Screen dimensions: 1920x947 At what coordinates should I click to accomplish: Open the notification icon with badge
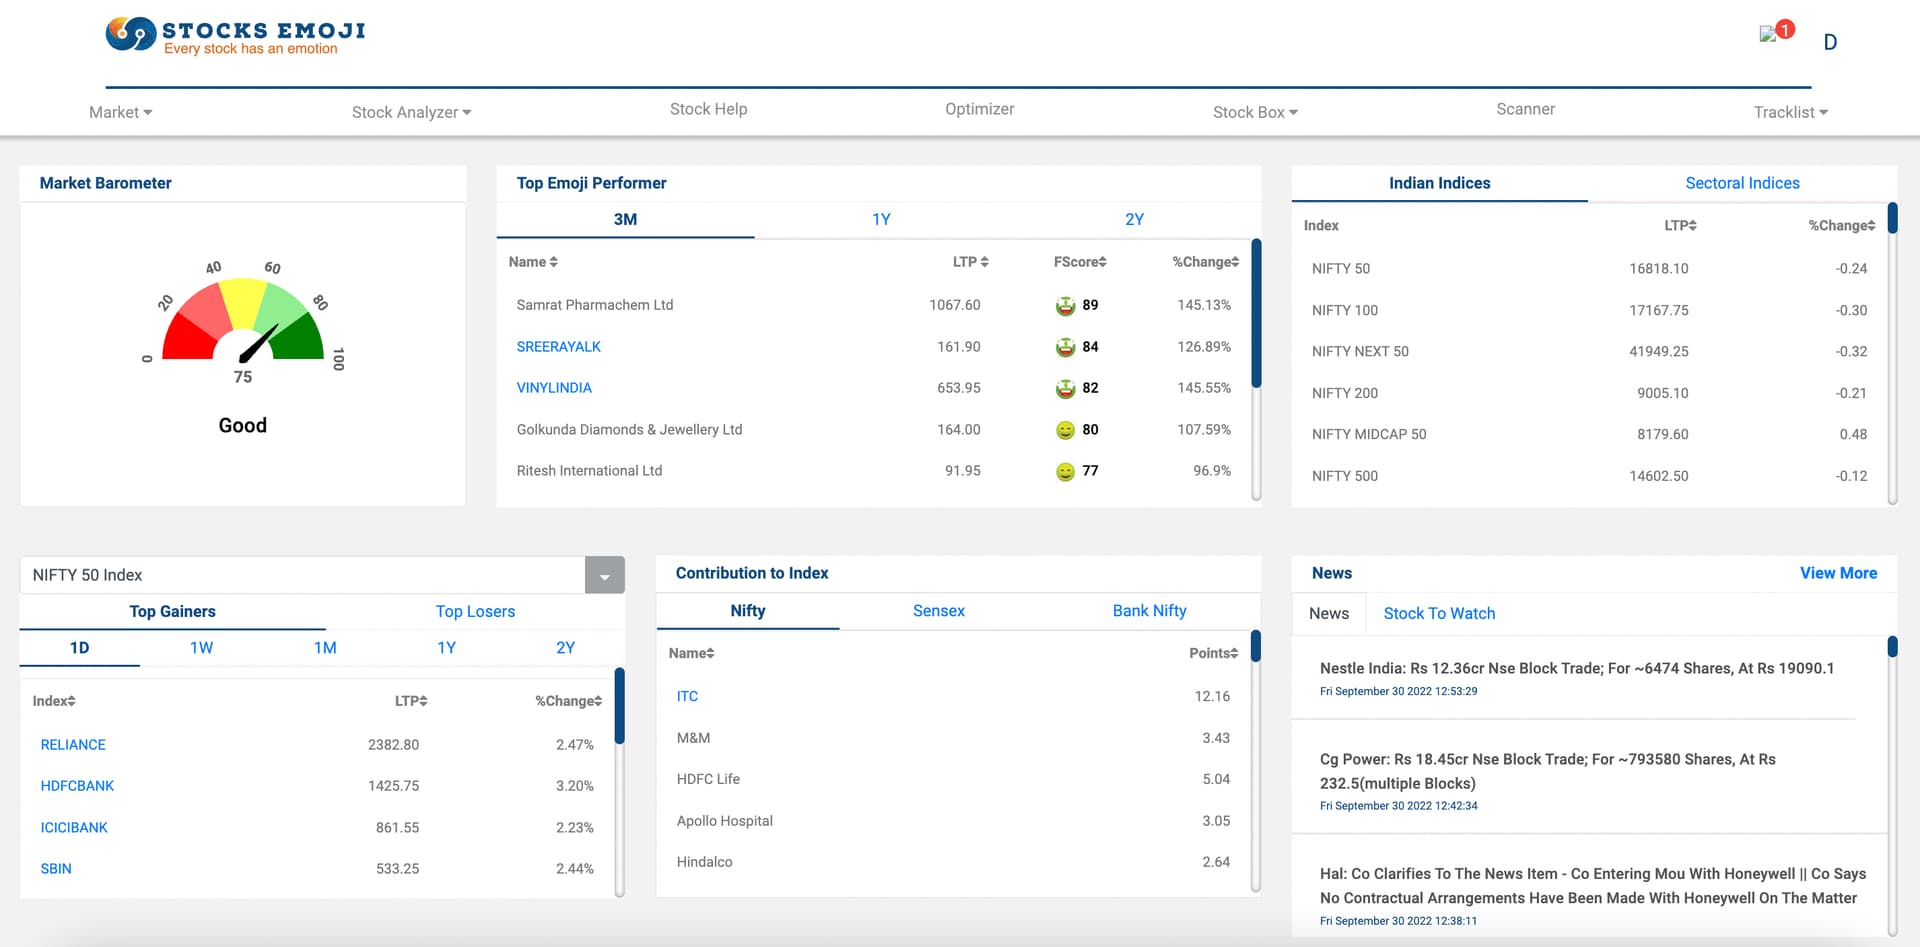click(x=1777, y=32)
